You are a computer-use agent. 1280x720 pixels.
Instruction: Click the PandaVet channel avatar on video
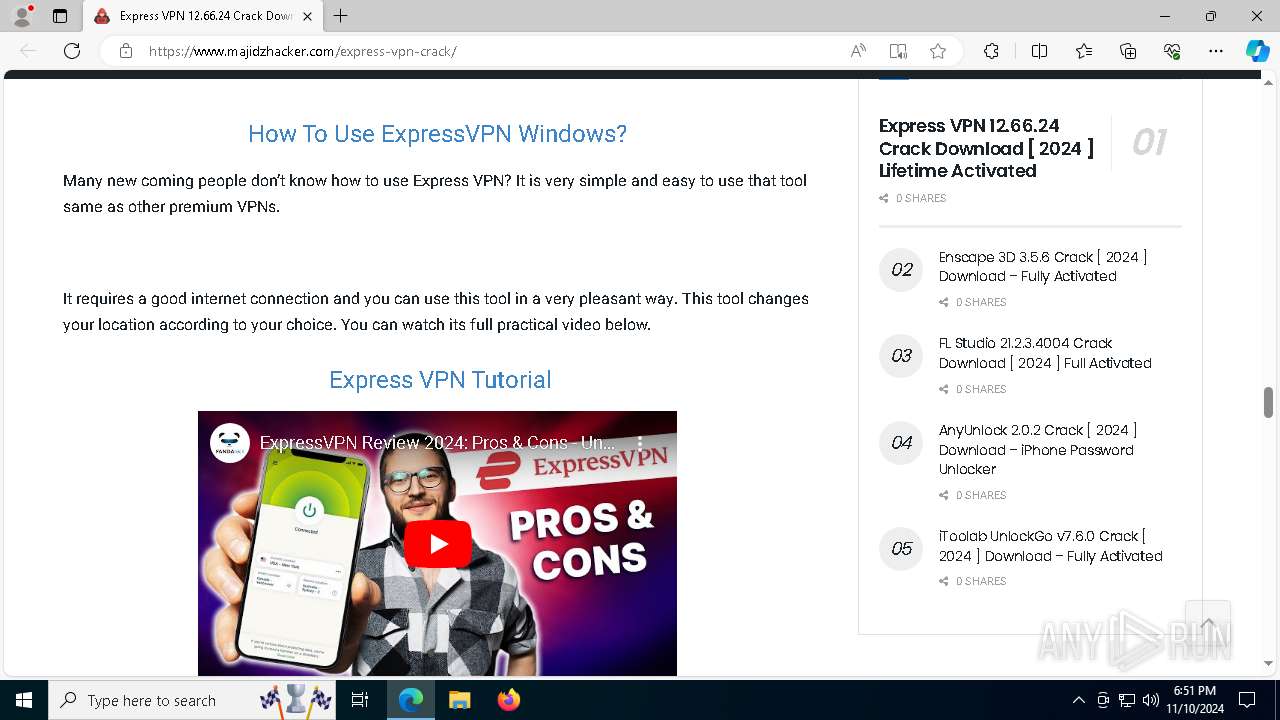(230, 442)
